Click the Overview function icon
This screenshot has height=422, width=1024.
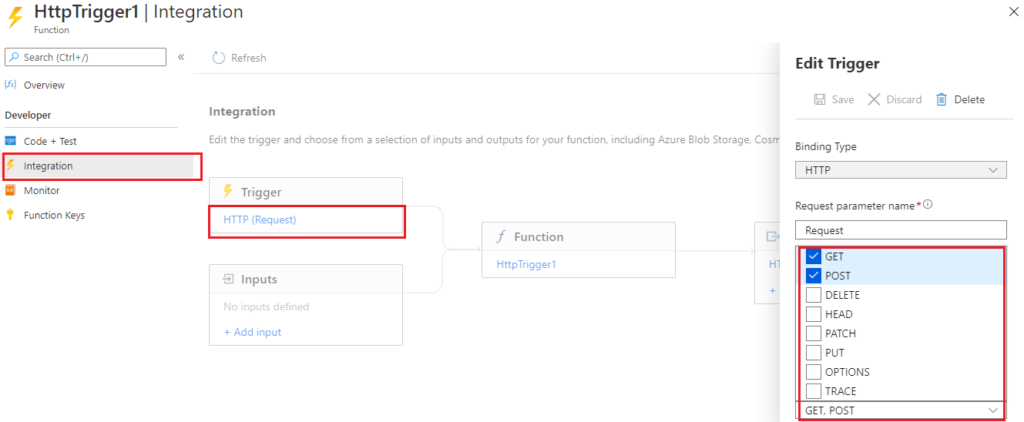(10, 85)
